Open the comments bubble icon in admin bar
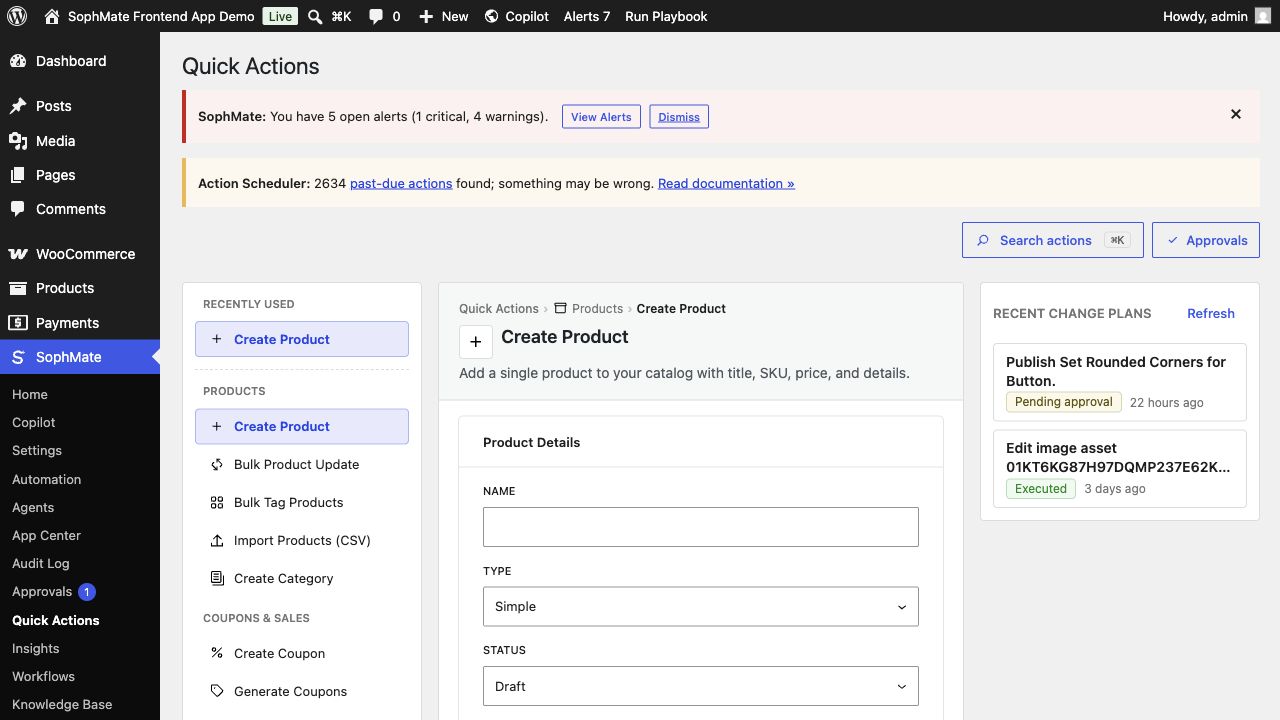1280x720 pixels. tap(376, 16)
